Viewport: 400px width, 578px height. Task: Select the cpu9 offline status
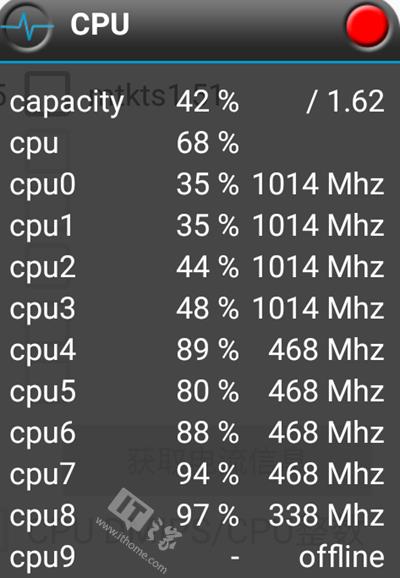341,557
